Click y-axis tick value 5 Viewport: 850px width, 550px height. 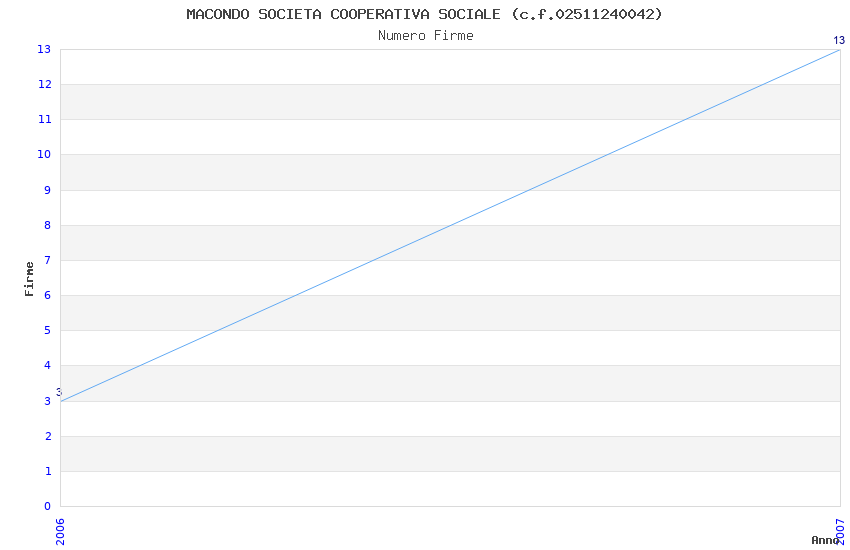[48, 331]
